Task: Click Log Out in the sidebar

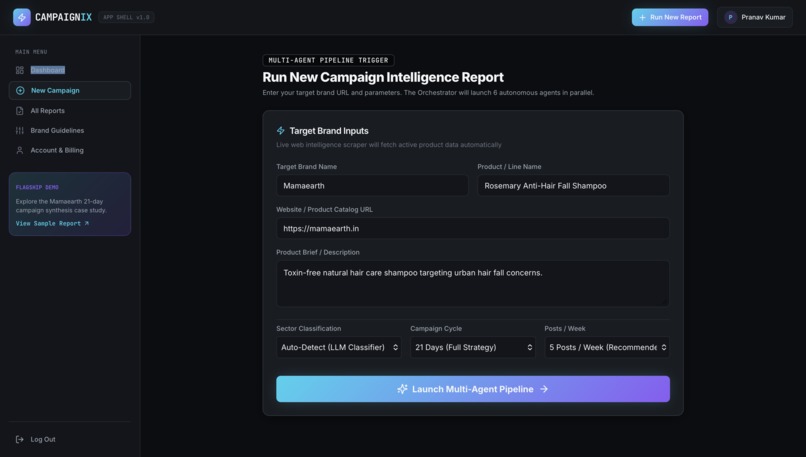Action: pos(69,440)
